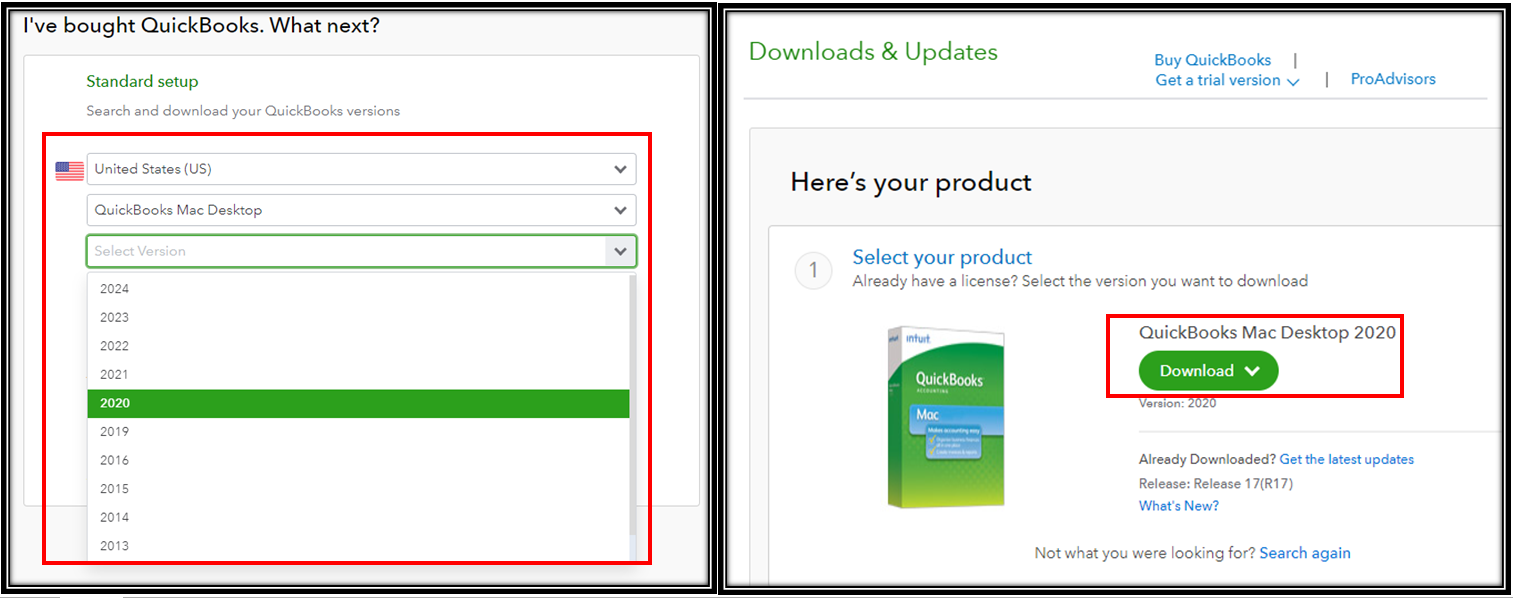
Task: Click the Downloads & Updates heading
Action: (x=873, y=52)
